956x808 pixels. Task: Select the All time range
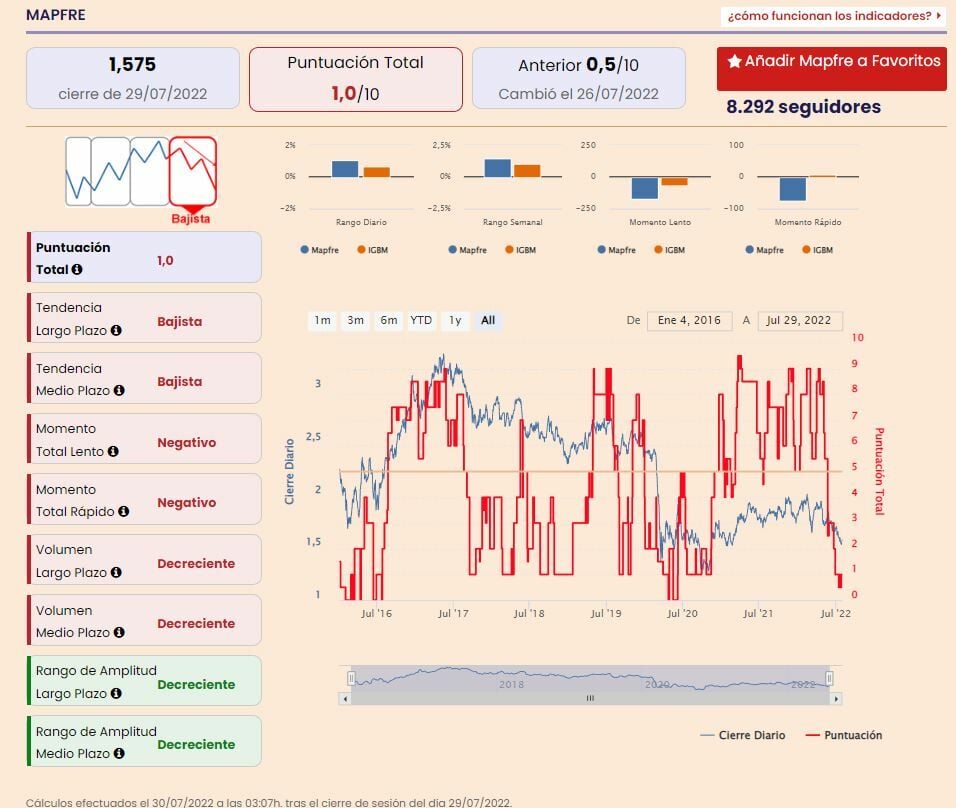point(488,321)
